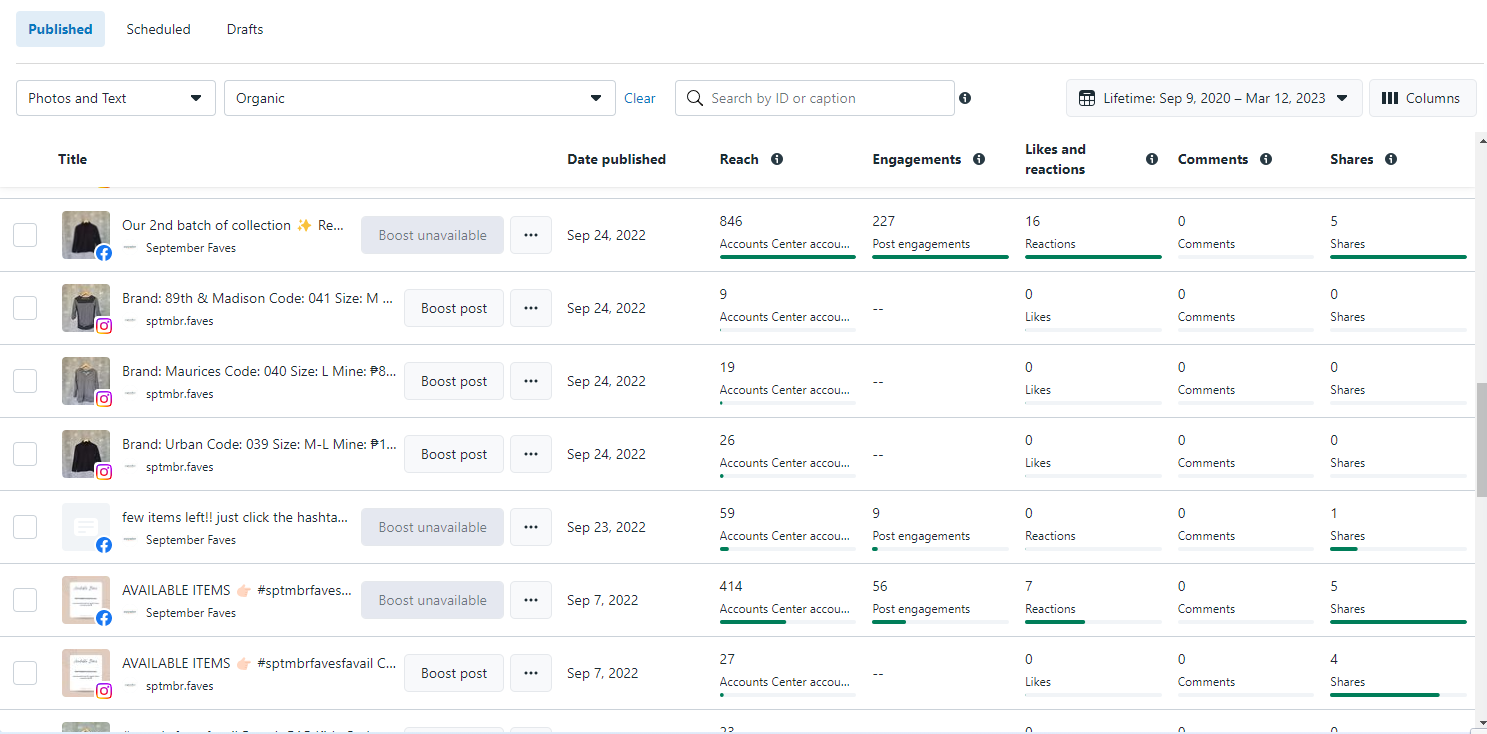Tick checkbox for 'few items left' post

pyautogui.click(x=25, y=527)
